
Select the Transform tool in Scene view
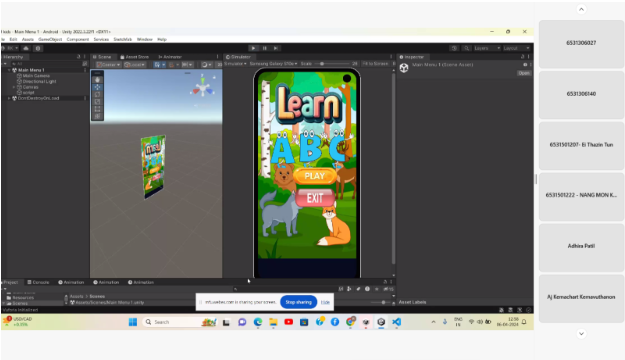97,116
